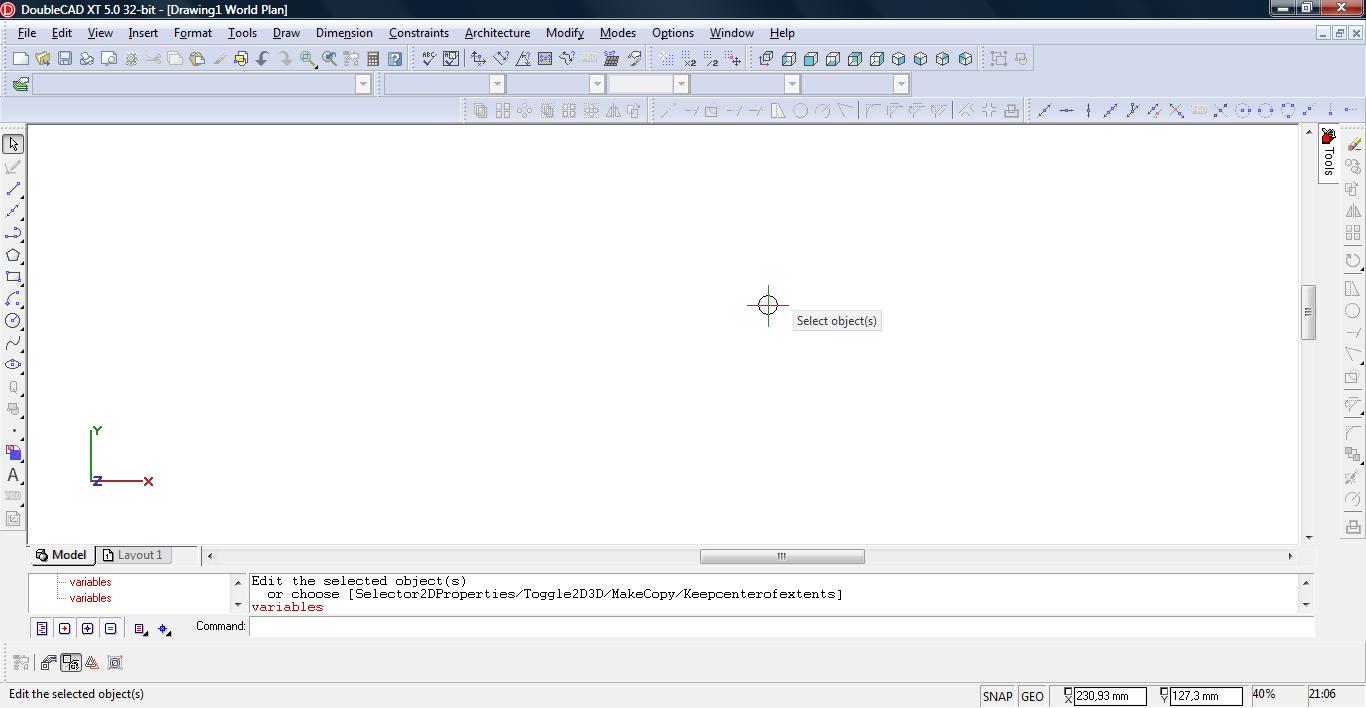Expand the rightmost properties toolbar dropdown
This screenshot has height=708, width=1366.
click(900, 84)
